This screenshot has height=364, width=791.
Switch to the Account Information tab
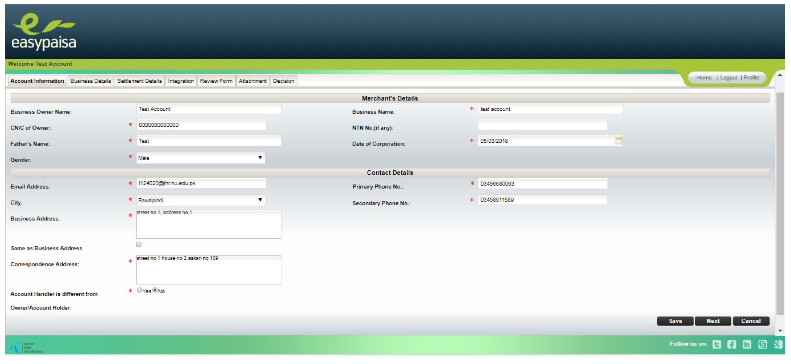37,81
